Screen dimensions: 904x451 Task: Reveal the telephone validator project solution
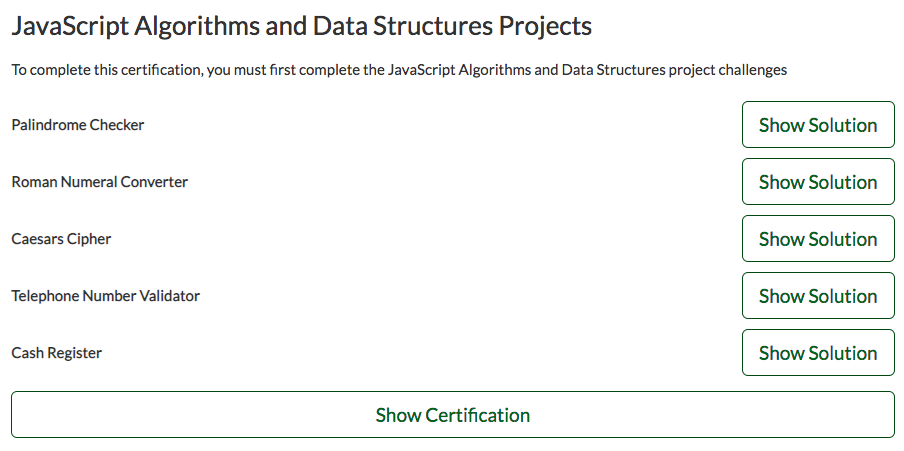pyautogui.click(x=818, y=296)
